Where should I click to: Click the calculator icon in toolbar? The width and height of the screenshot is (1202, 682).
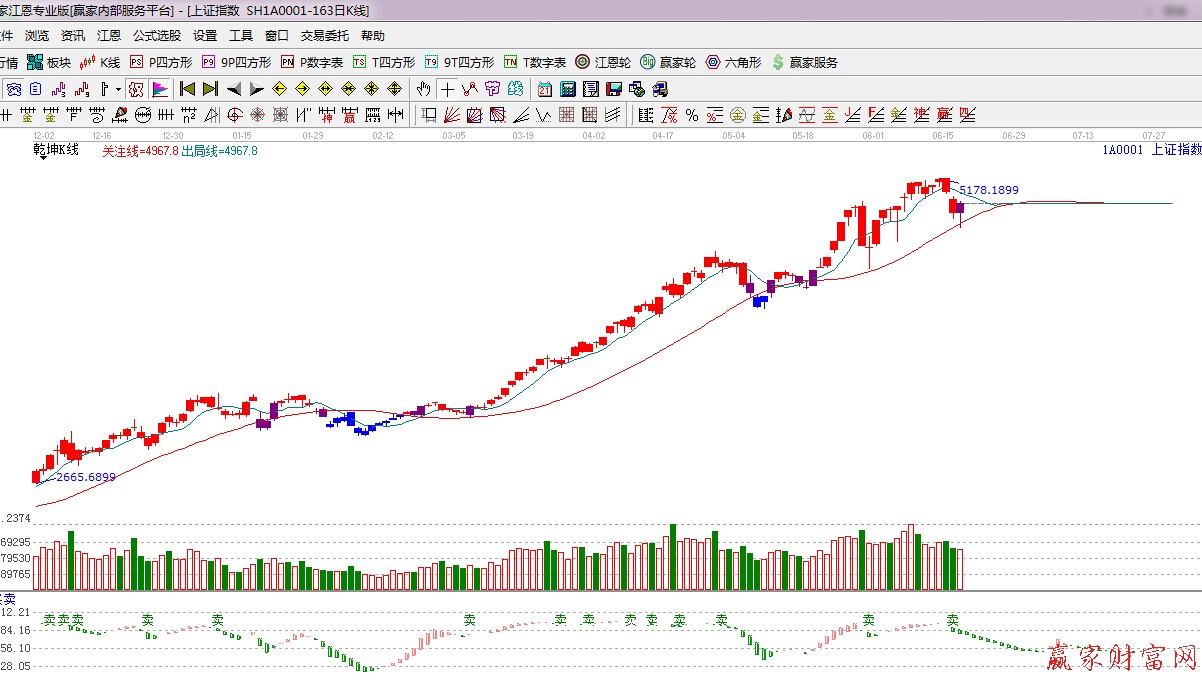click(x=567, y=89)
